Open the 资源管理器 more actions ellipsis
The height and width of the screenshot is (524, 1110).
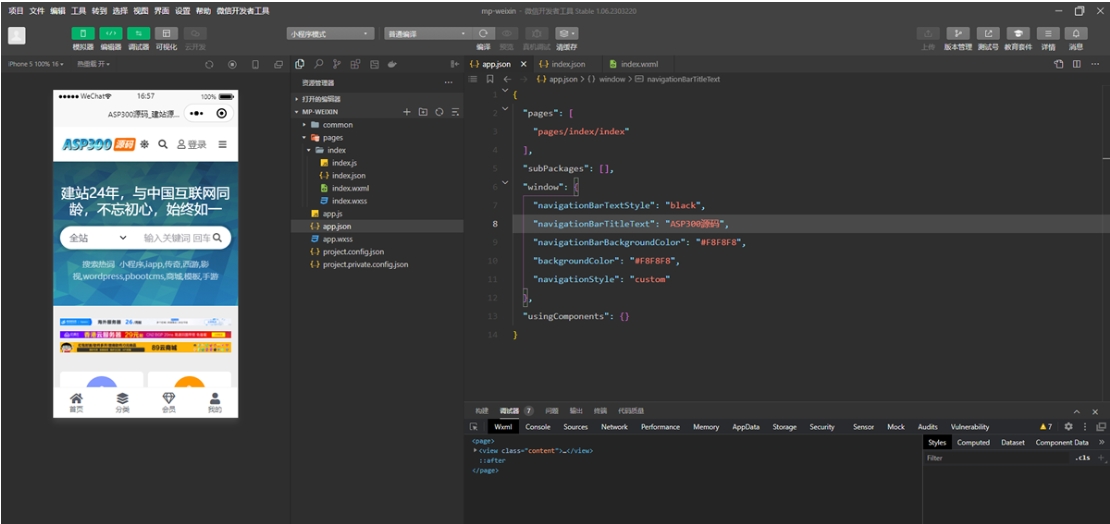(x=448, y=83)
